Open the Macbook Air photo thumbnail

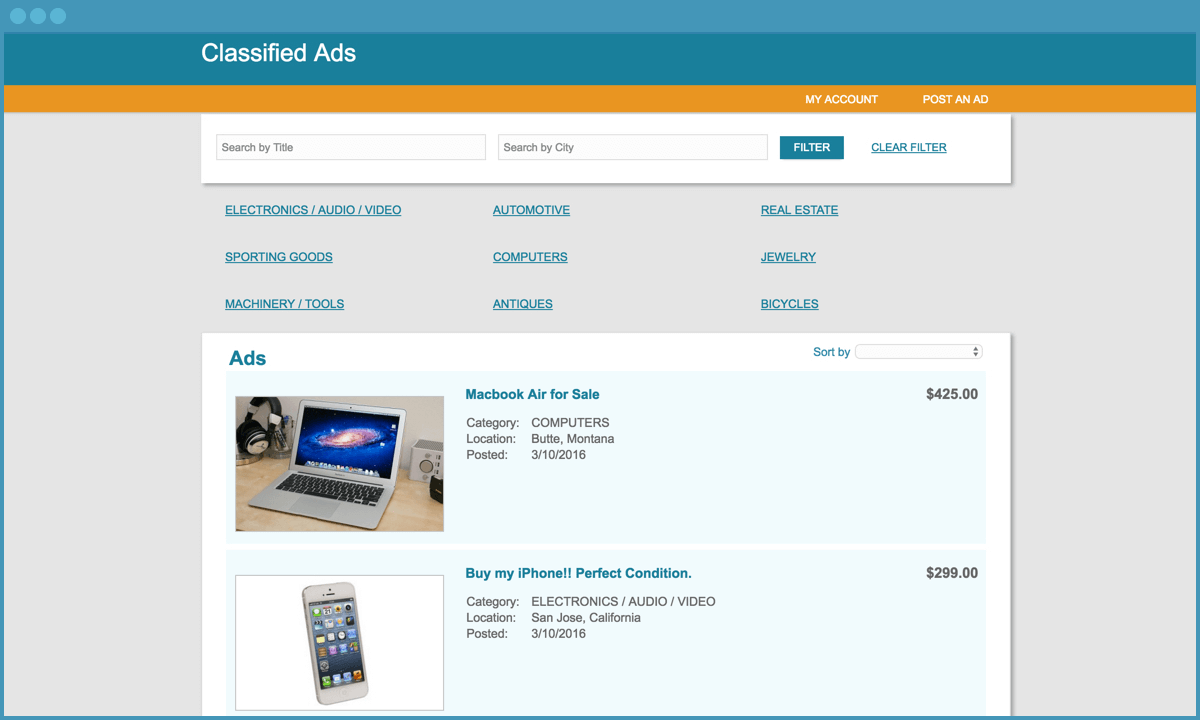point(339,463)
